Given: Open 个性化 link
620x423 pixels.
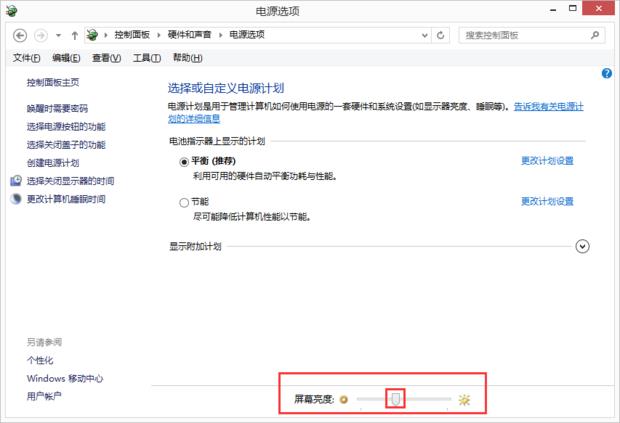Looking at the screenshot, I should tap(40, 360).
